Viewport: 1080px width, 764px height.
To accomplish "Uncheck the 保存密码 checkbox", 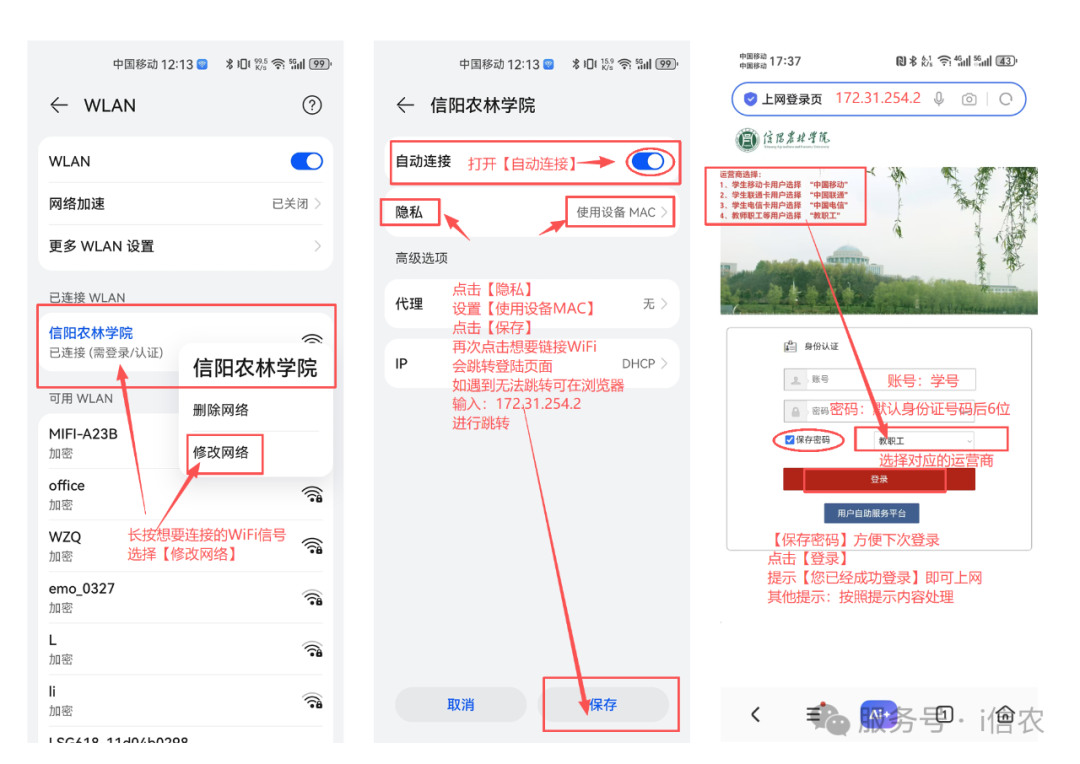I will 790,440.
